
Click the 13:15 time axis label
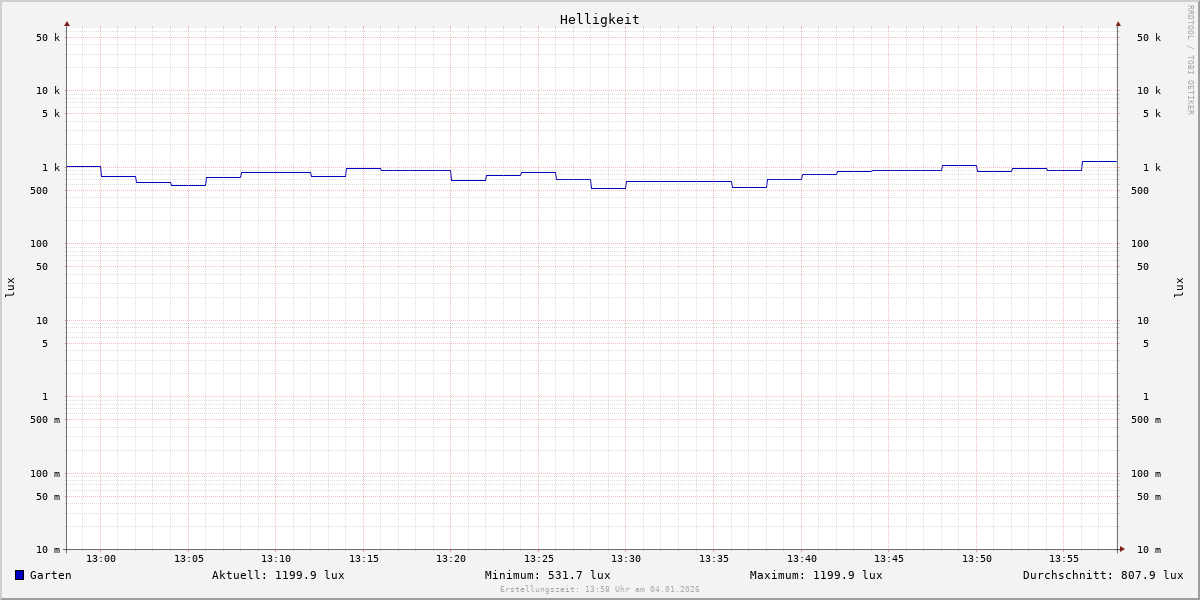point(364,559)
